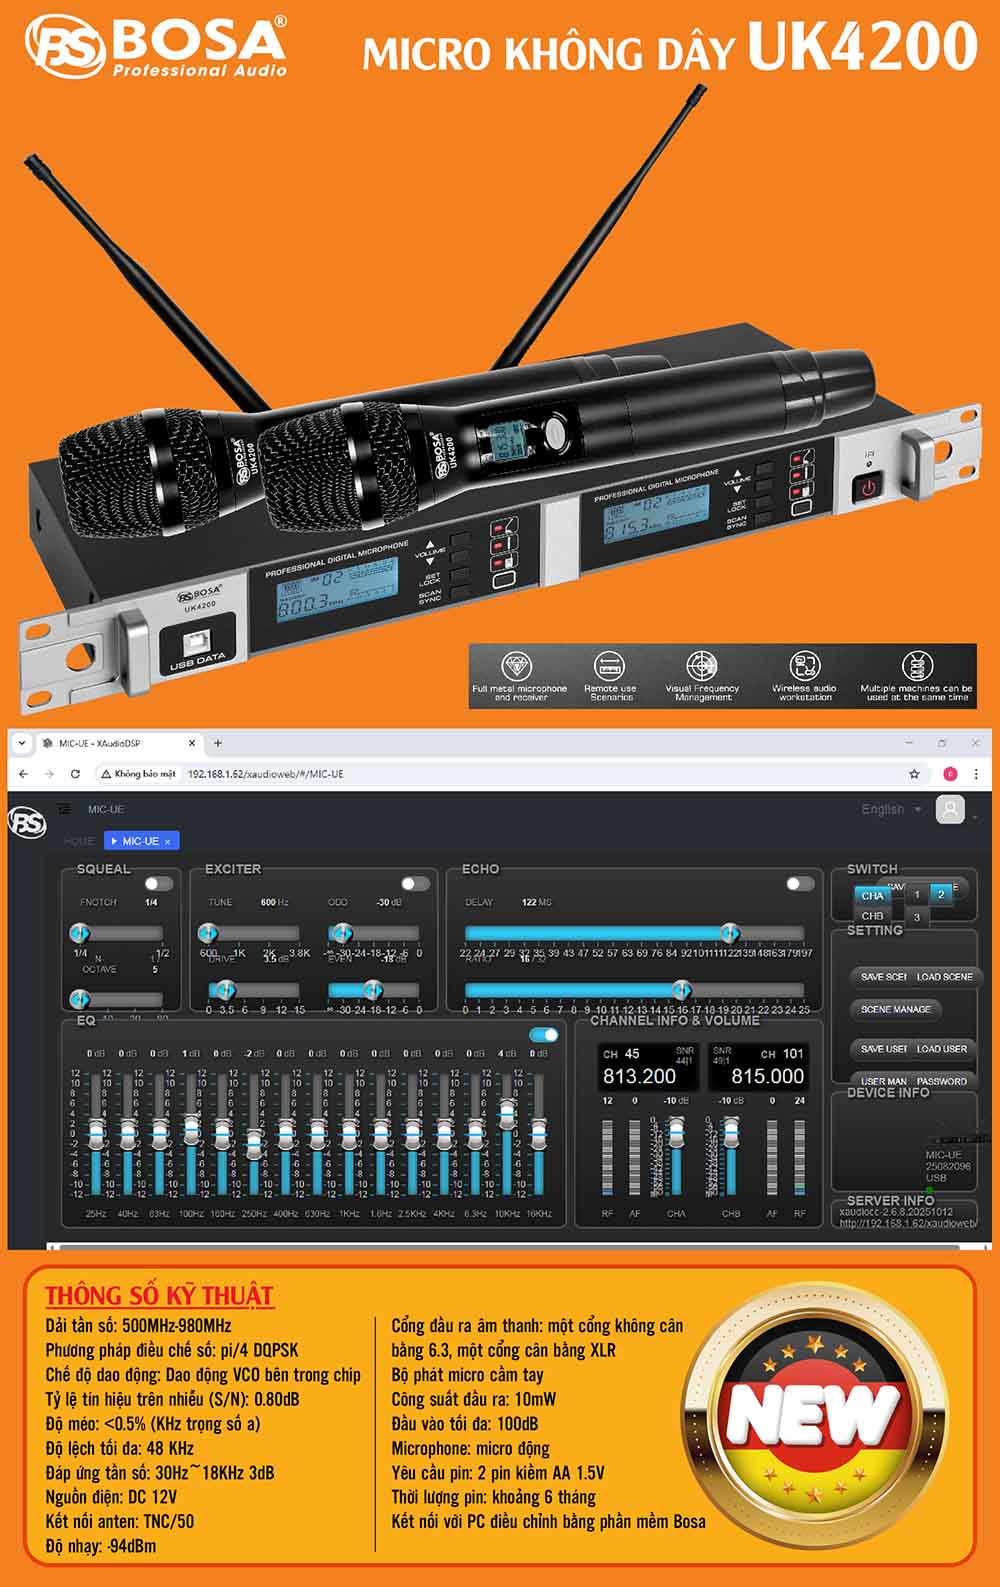This screenshot has height=1587, width=1000.
Task: Open a new browser tab with plus icon
Action: point(218,743)
